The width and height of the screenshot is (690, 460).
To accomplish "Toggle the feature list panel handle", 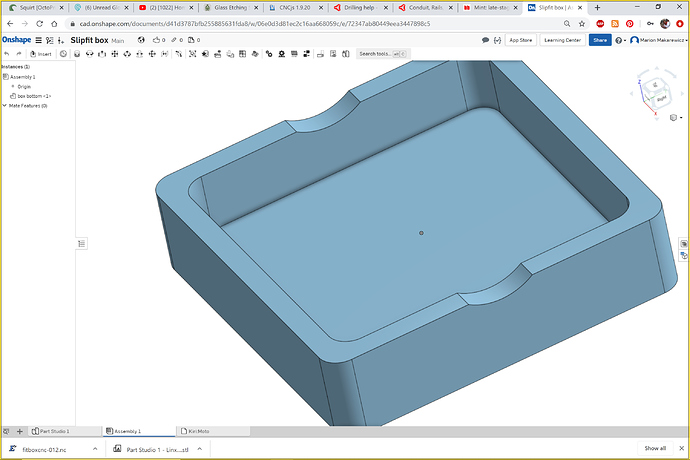I will pyautogui.click(x=82, y=243).
